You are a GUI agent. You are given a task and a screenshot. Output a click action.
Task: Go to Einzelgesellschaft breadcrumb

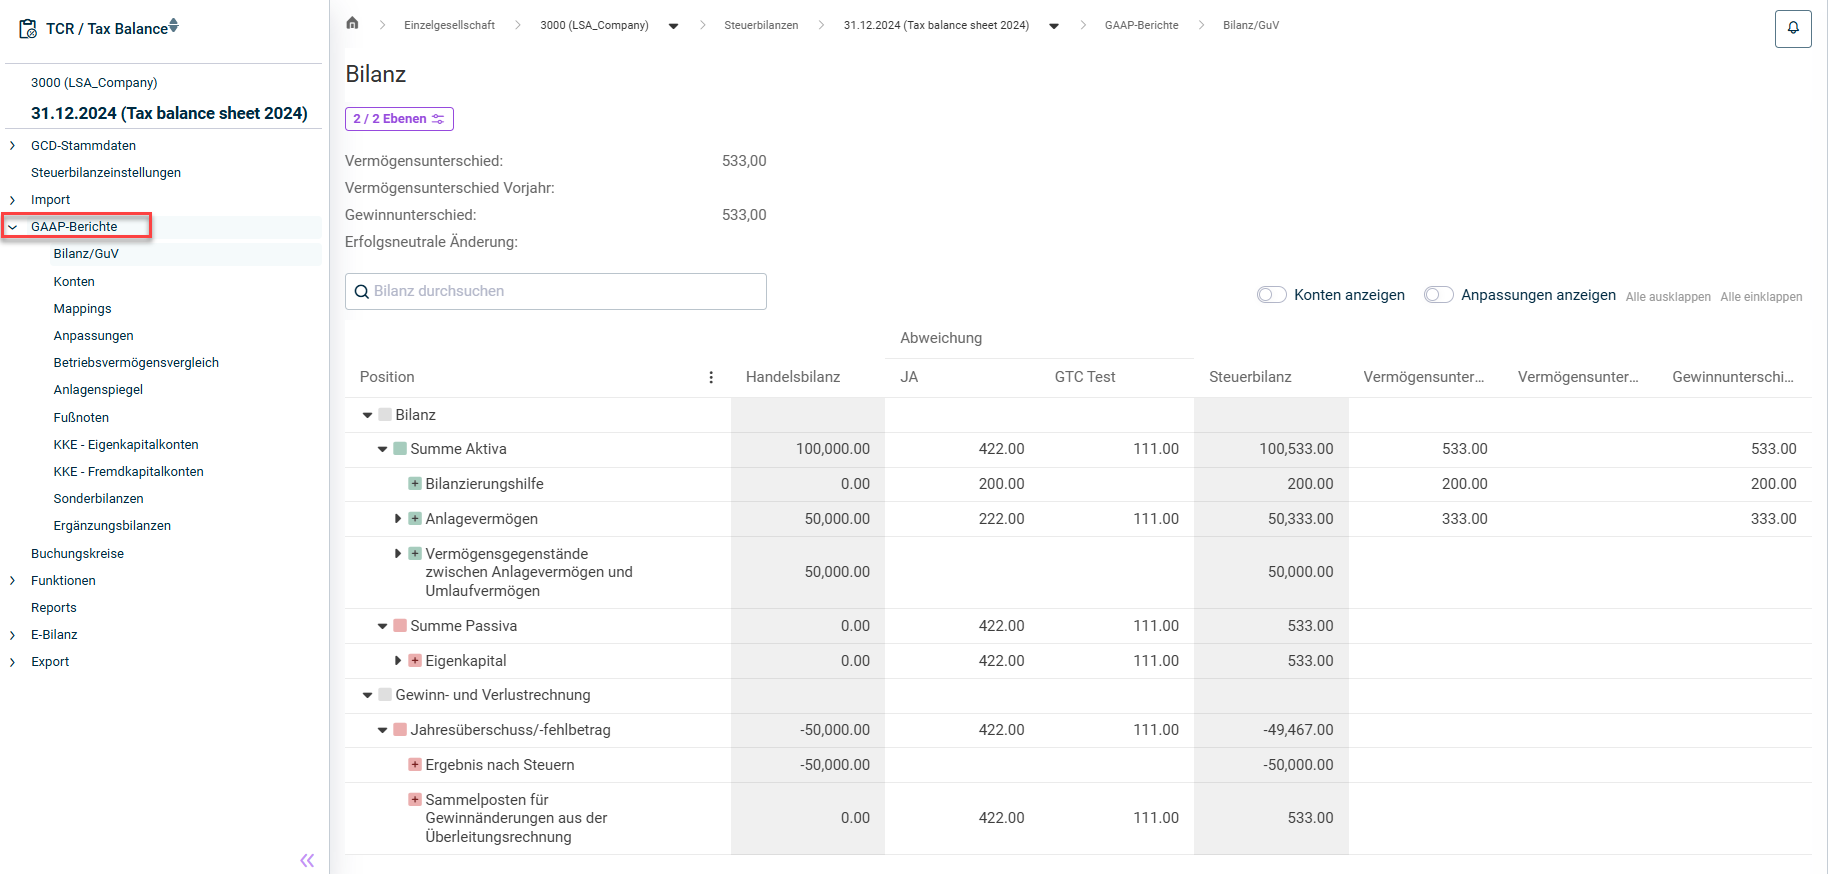click(x=449, y=26)
